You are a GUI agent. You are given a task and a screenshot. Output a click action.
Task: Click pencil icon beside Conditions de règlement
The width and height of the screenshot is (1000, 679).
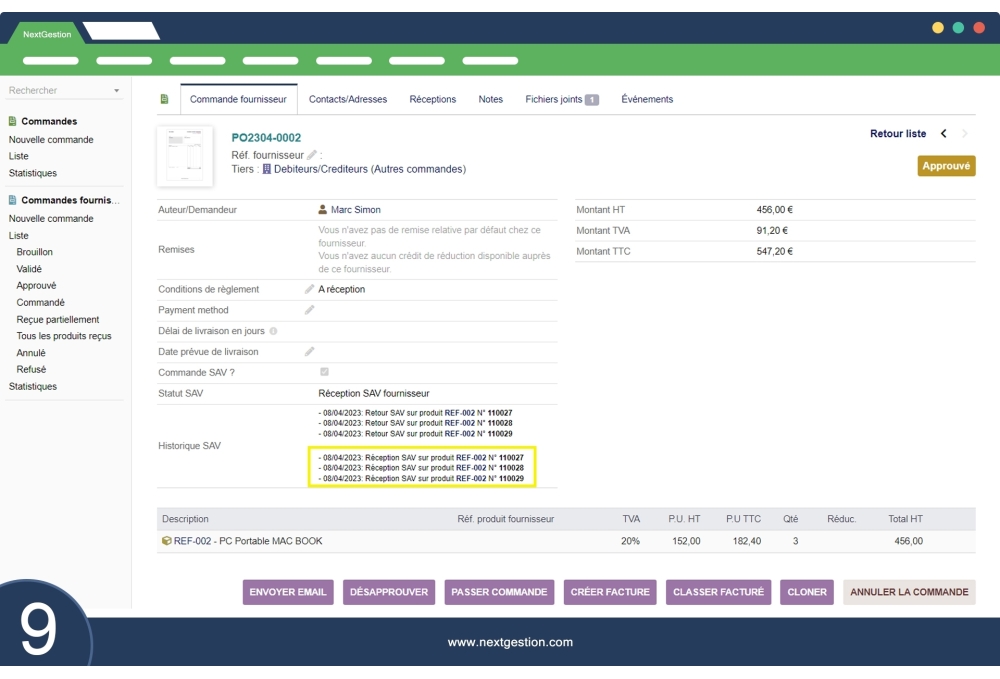click(x=309, y=289)
